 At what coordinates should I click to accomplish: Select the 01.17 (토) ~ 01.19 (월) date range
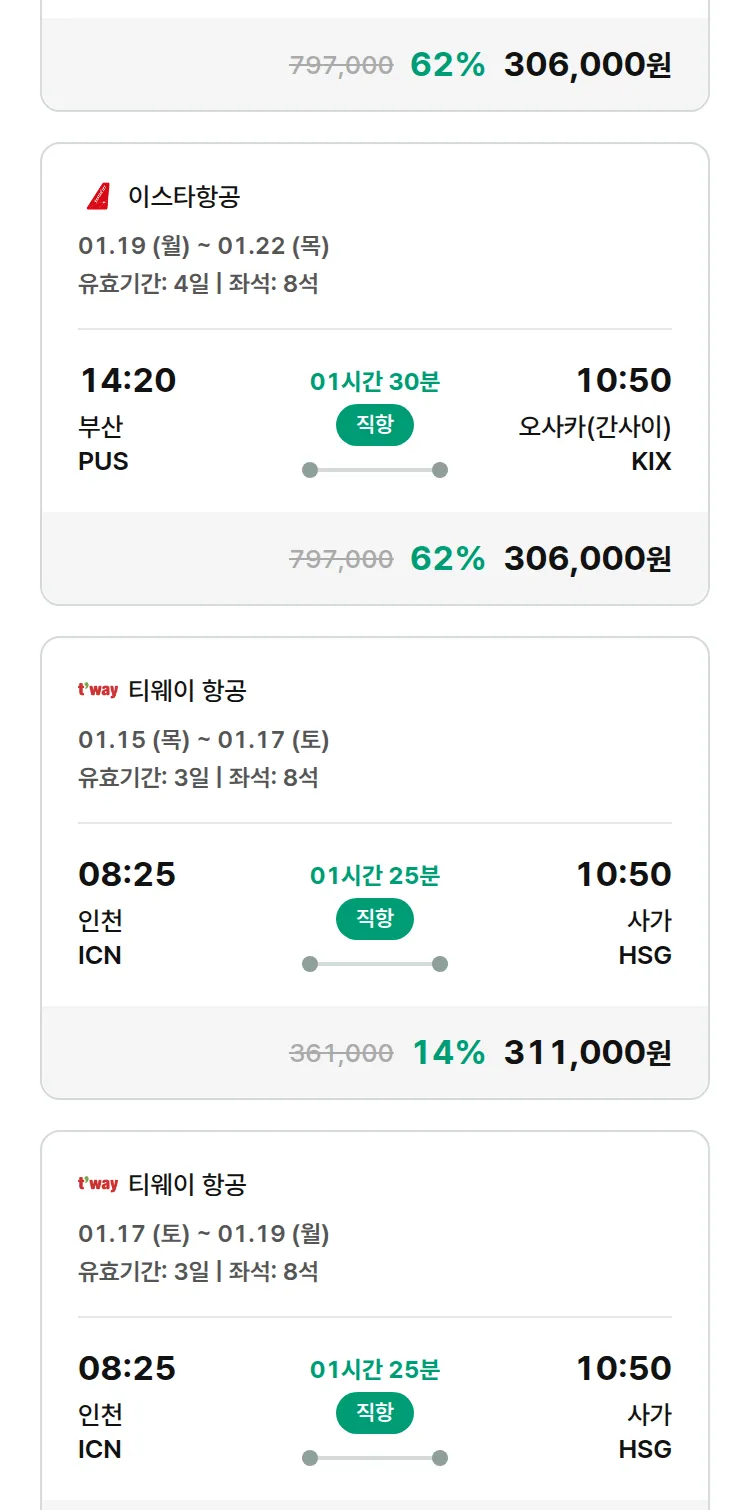204,1234
